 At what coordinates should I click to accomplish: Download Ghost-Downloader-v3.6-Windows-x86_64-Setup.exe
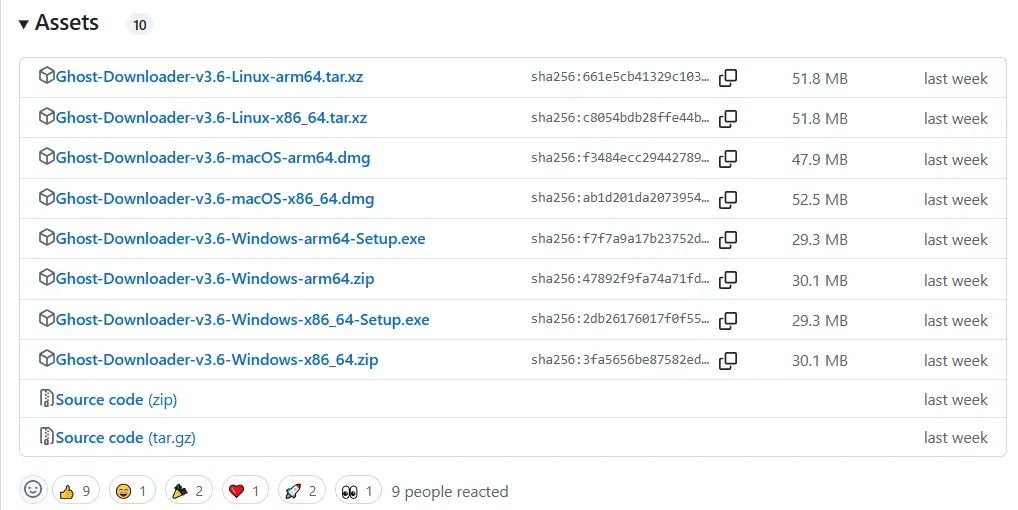(242, 320)
